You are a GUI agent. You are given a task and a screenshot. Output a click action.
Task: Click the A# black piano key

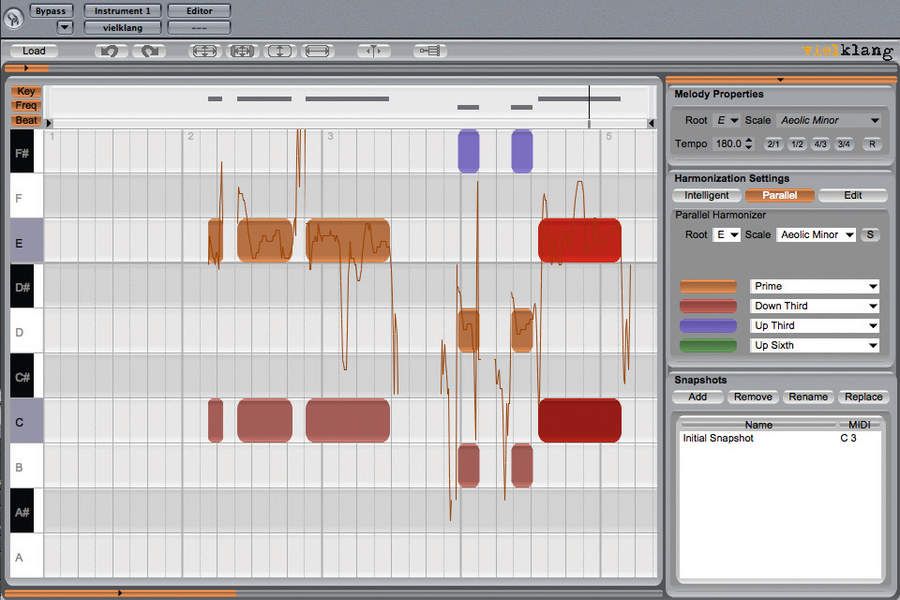coord(22,511)
